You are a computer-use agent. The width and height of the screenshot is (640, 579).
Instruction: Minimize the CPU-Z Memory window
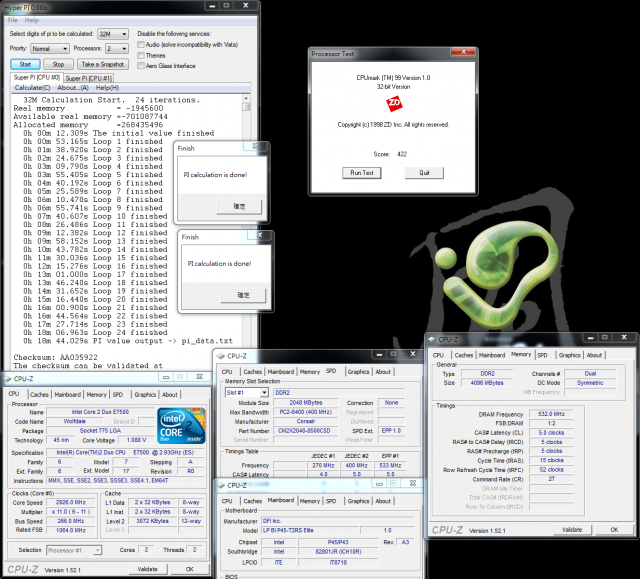click(591, 337)
